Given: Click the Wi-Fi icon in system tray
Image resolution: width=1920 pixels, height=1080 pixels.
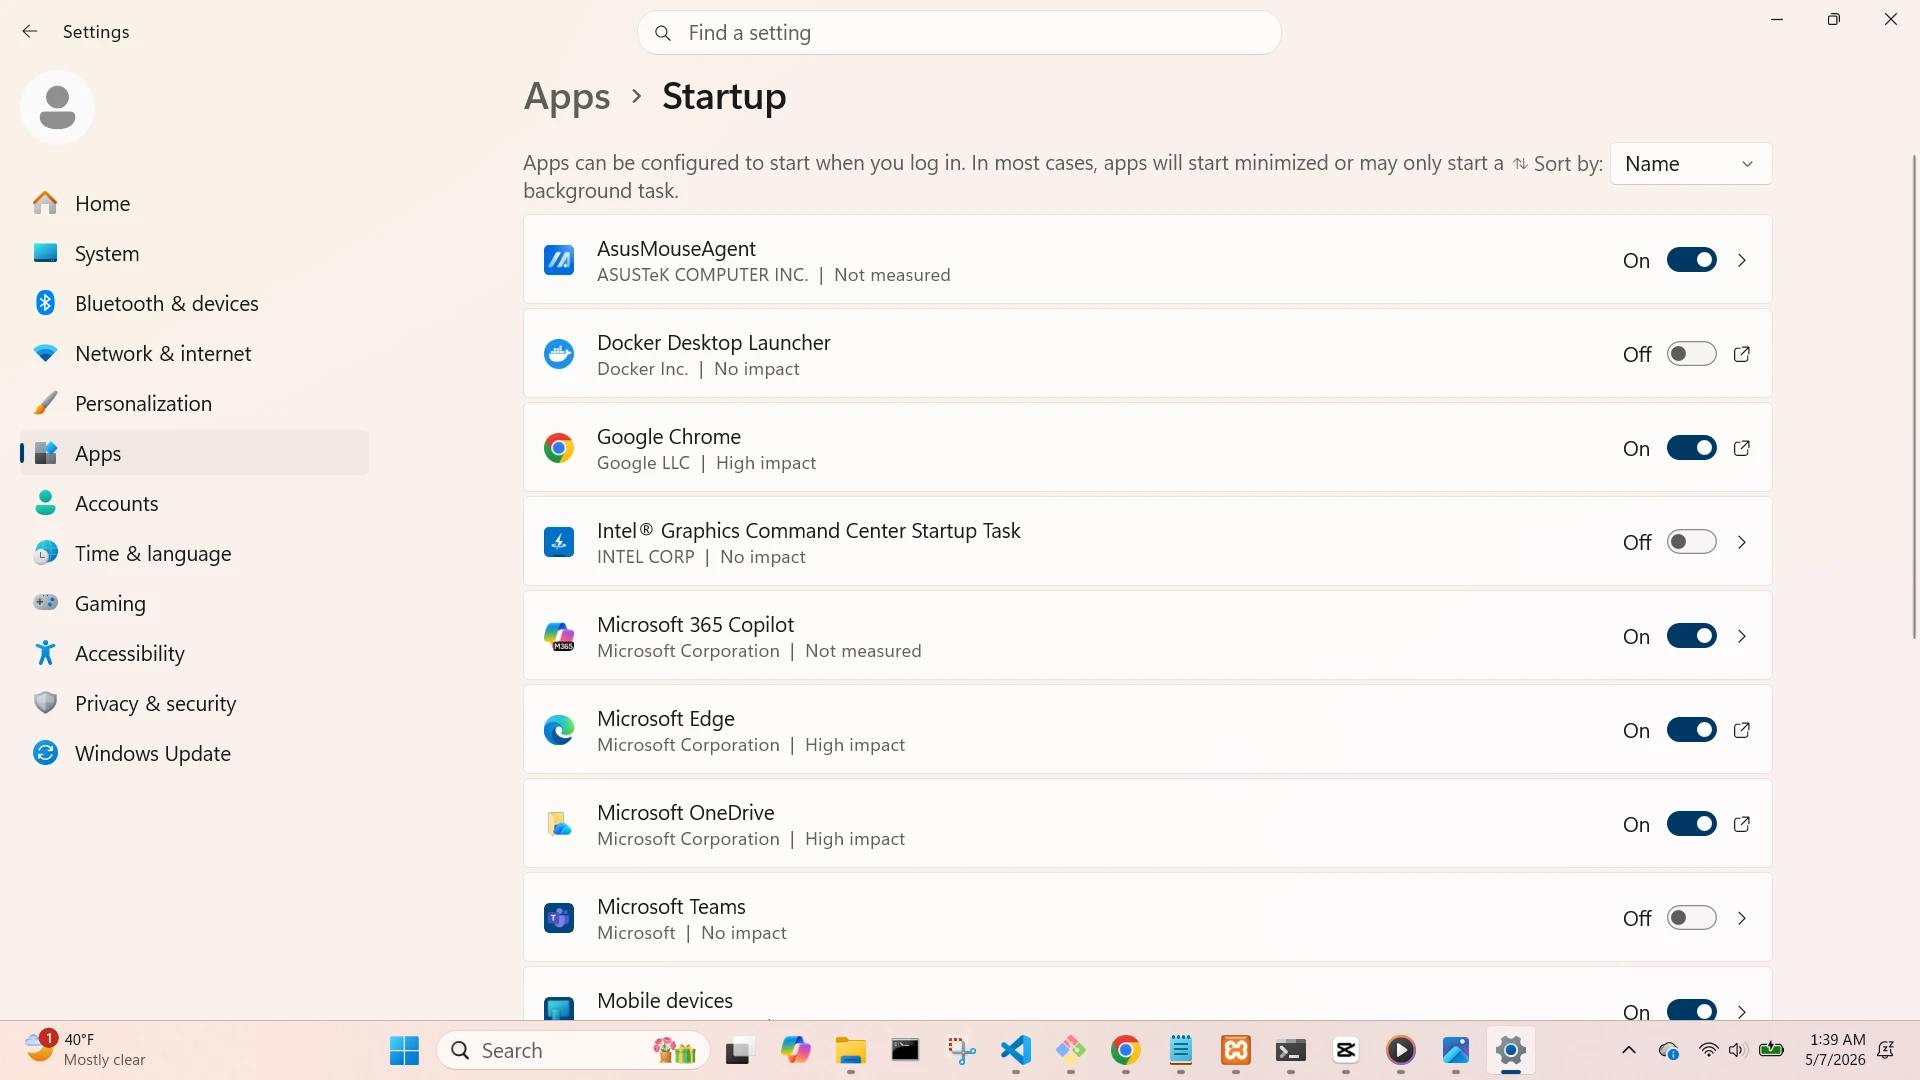Looking at the screenshot, I should click(x=1708, y=1050).
